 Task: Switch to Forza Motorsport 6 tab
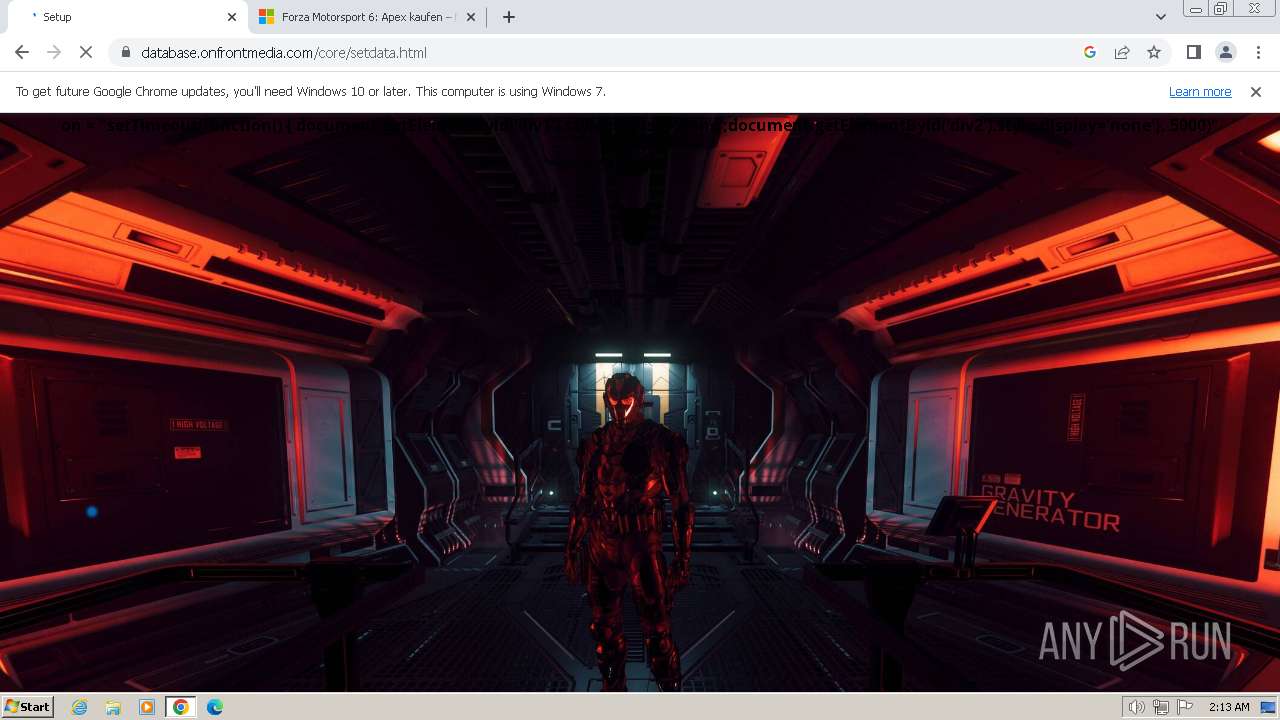[x=367, y=17]
